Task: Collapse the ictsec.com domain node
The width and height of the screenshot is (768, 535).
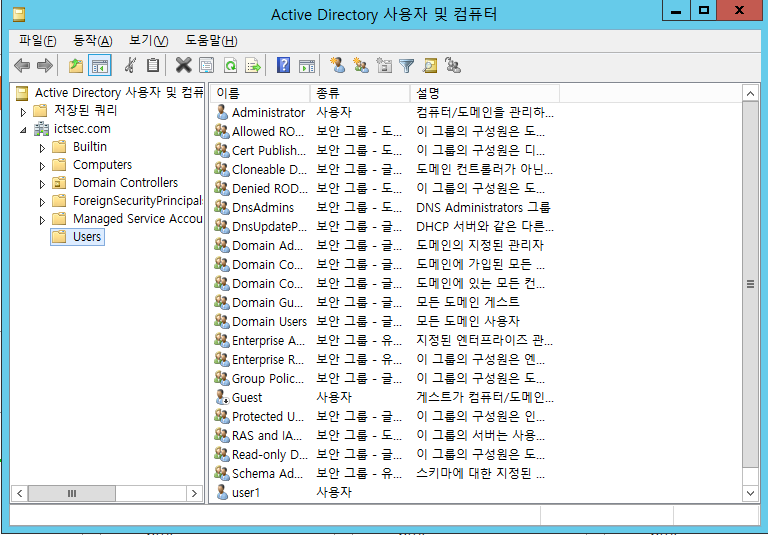Action: click(x=23, y=130)
